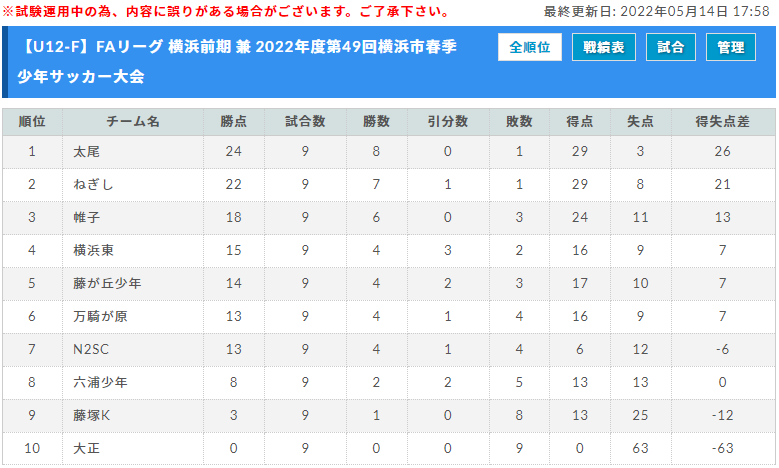Click the 管理 button
This screenshot has height=468, width=779.
[731, 47]
